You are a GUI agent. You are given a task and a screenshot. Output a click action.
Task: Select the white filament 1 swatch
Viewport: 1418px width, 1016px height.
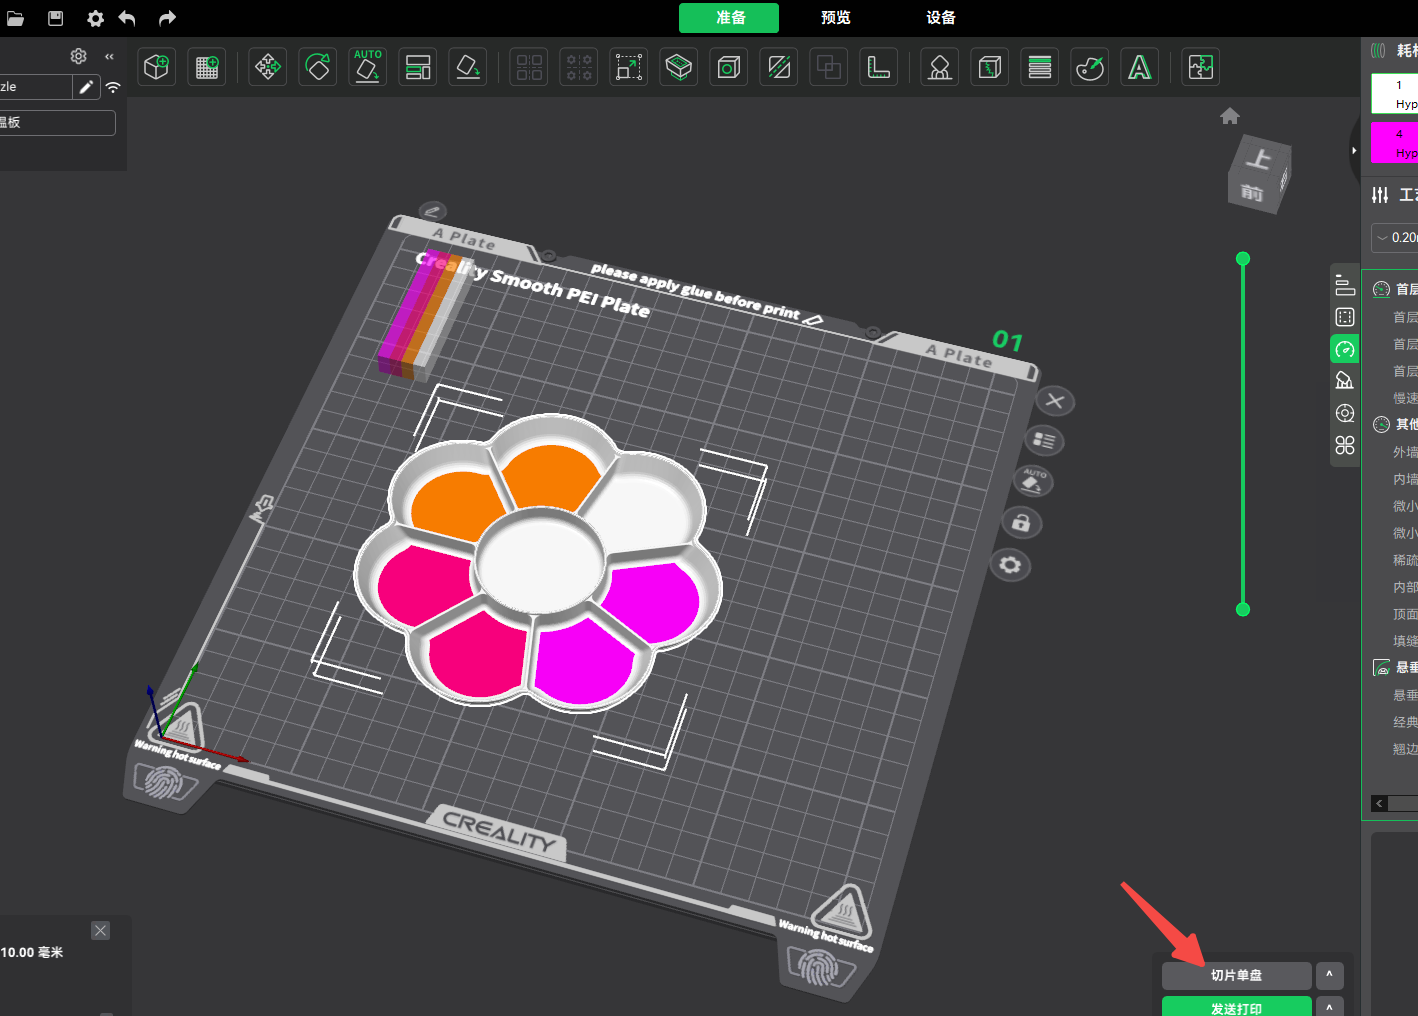[x=1394, y=94]
